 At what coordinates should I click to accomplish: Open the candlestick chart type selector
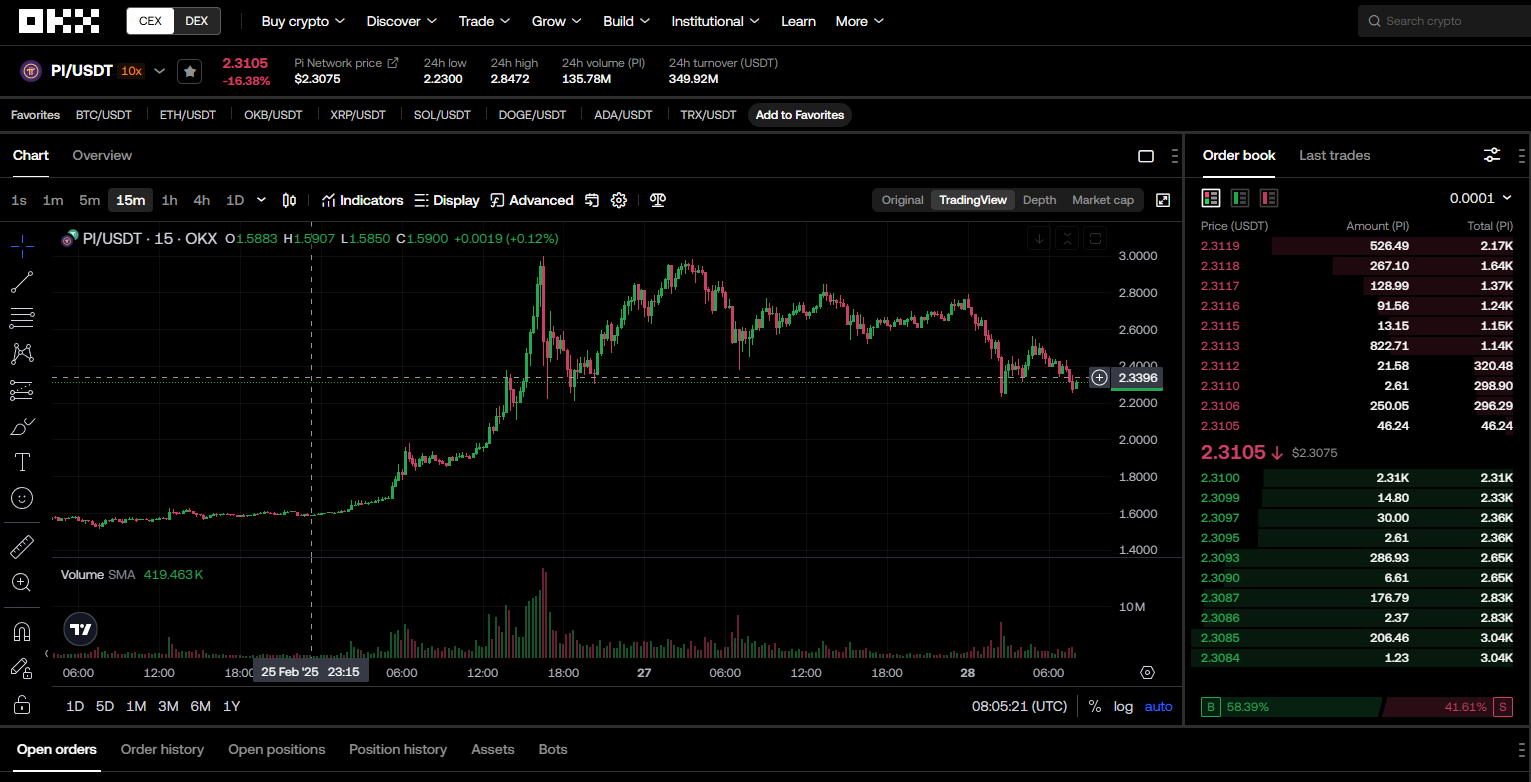289,200
